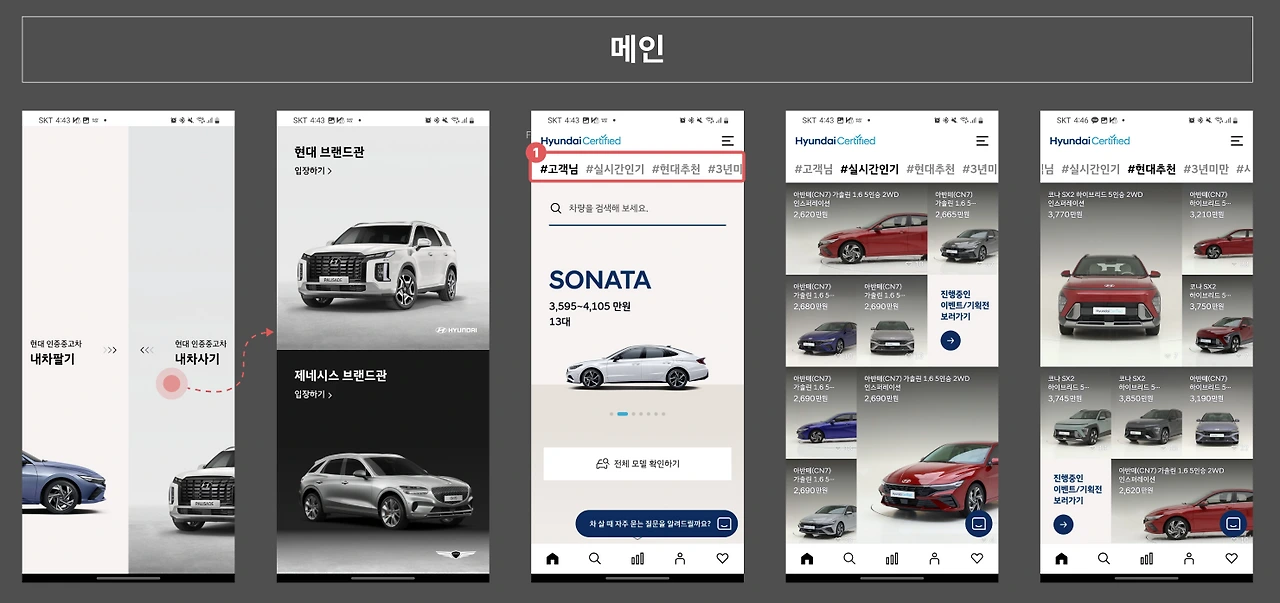Image resolution: width=1280 pixels, height=603 pixels.
Task: Tap the chat face icon in the FAQ bubble
Action: click(x=725, y=523)
